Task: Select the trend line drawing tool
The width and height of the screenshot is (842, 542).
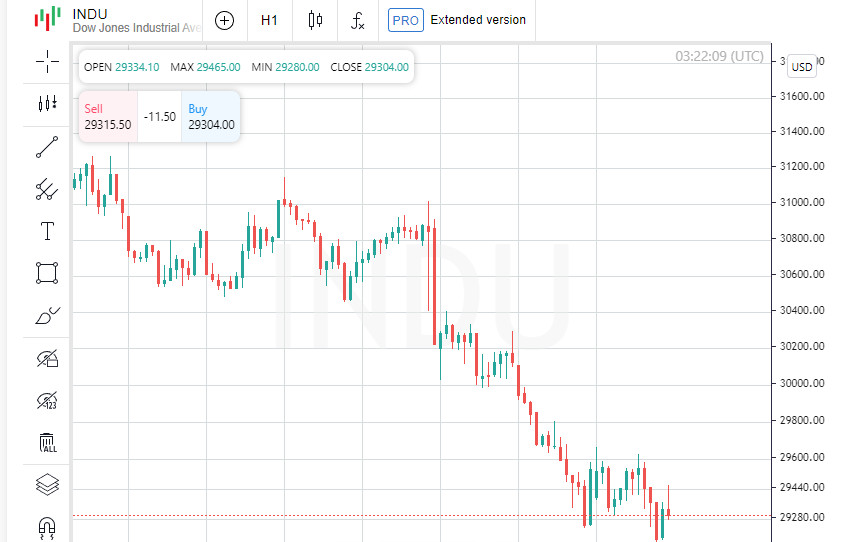Action: (x=47, y=147)
